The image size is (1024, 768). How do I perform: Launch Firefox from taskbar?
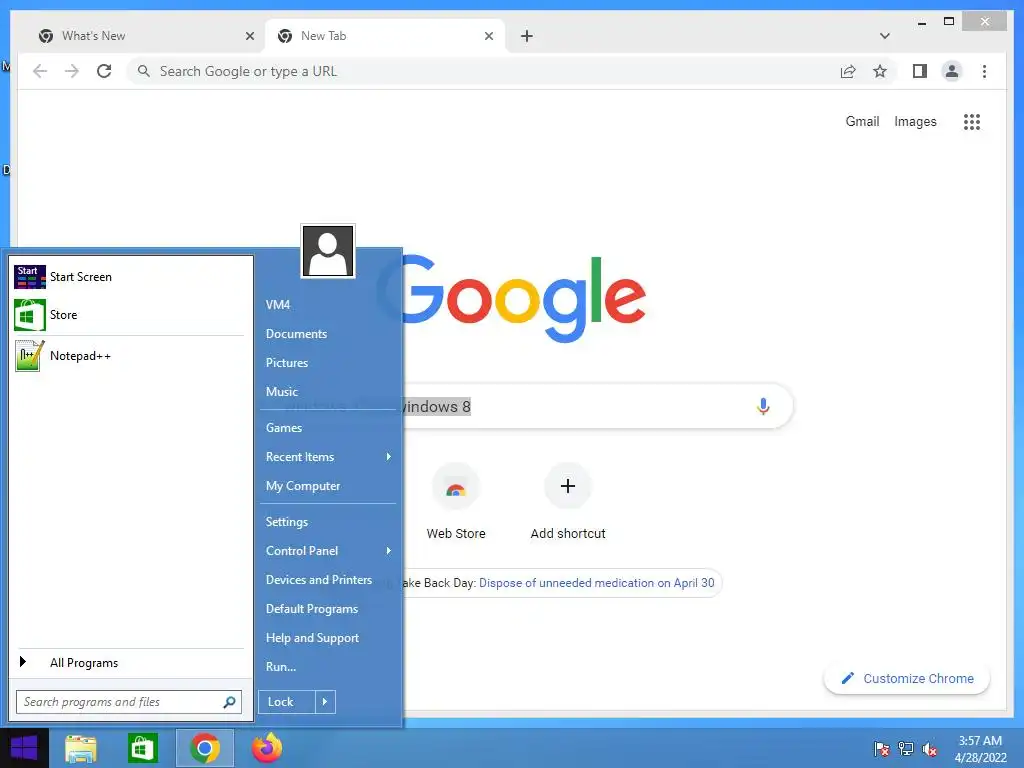[x=267, y=748]
